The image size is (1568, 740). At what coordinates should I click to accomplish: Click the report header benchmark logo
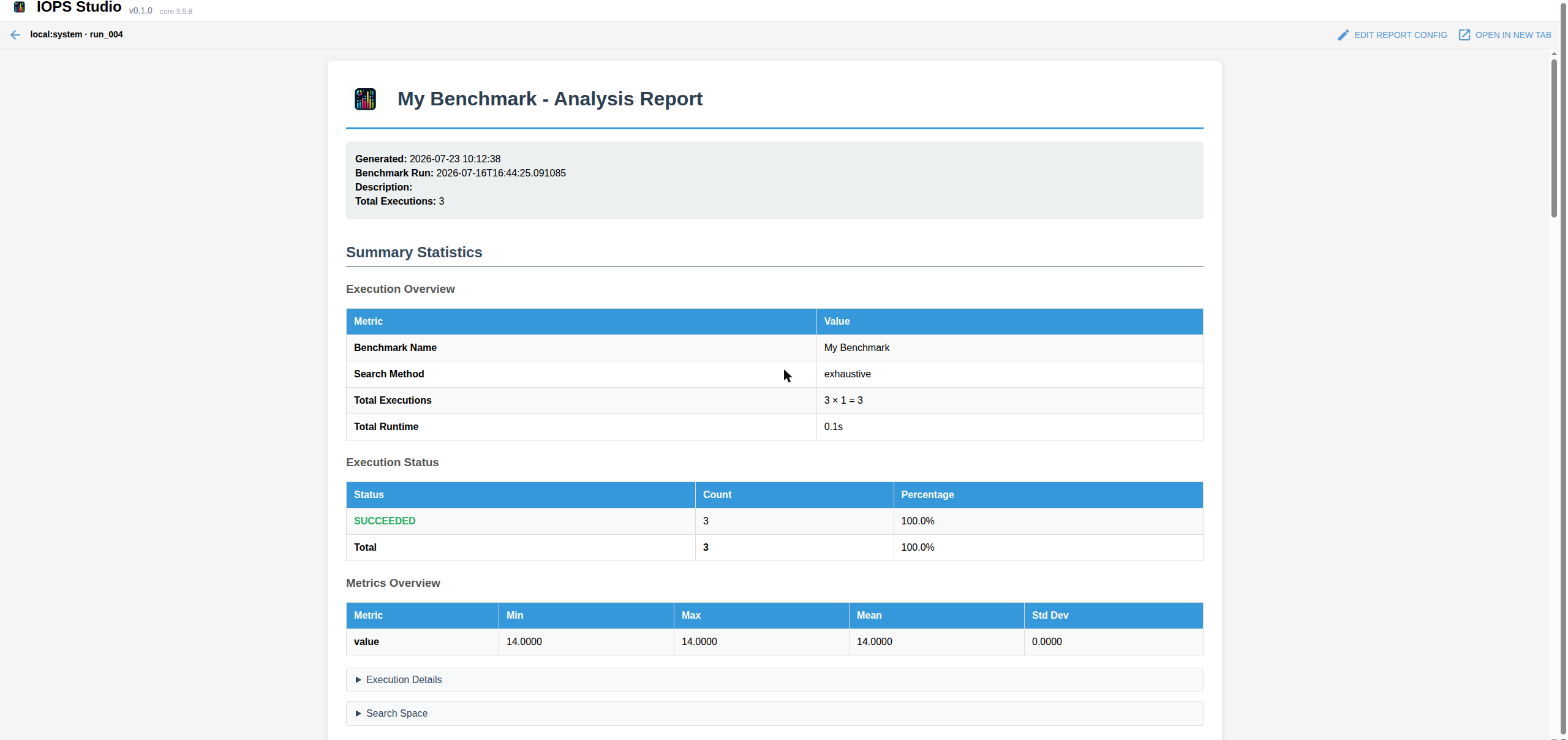click(365, 99)
